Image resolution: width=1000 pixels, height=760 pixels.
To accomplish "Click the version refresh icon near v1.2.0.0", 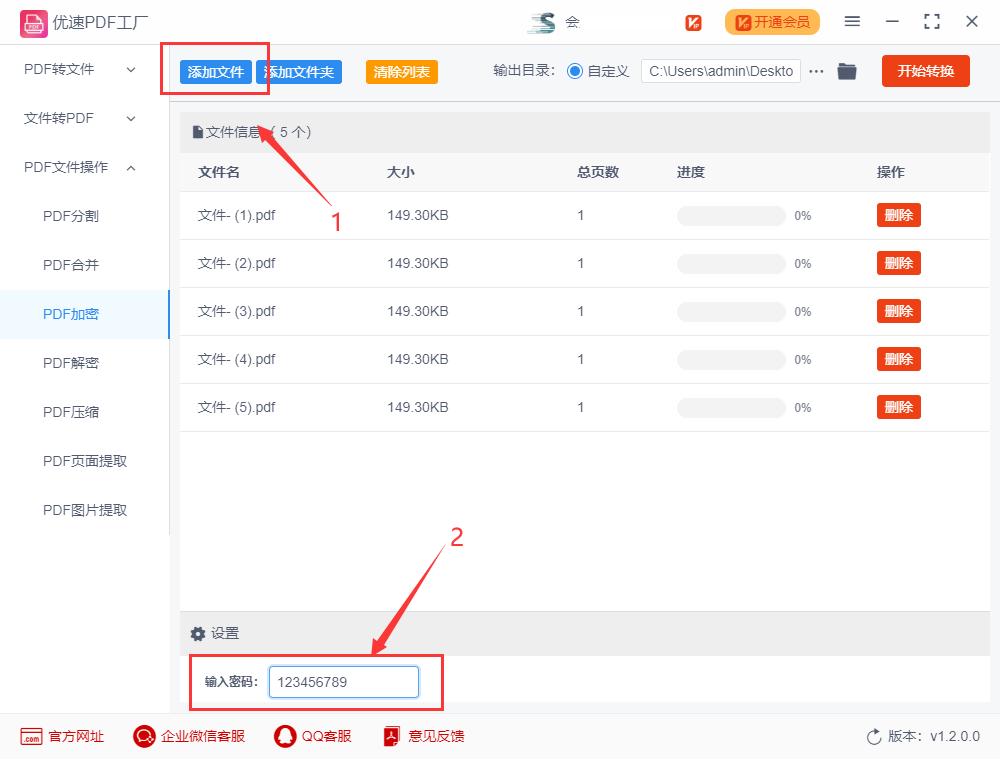I will [x=871, y=736].
